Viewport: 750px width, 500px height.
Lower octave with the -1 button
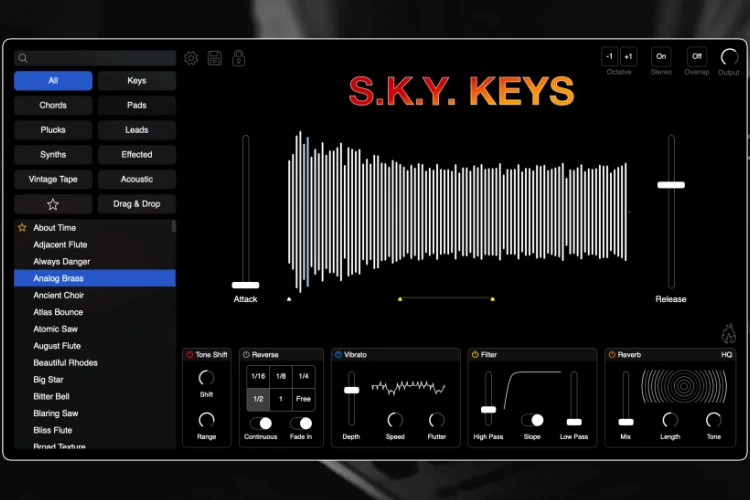[609, 56]
